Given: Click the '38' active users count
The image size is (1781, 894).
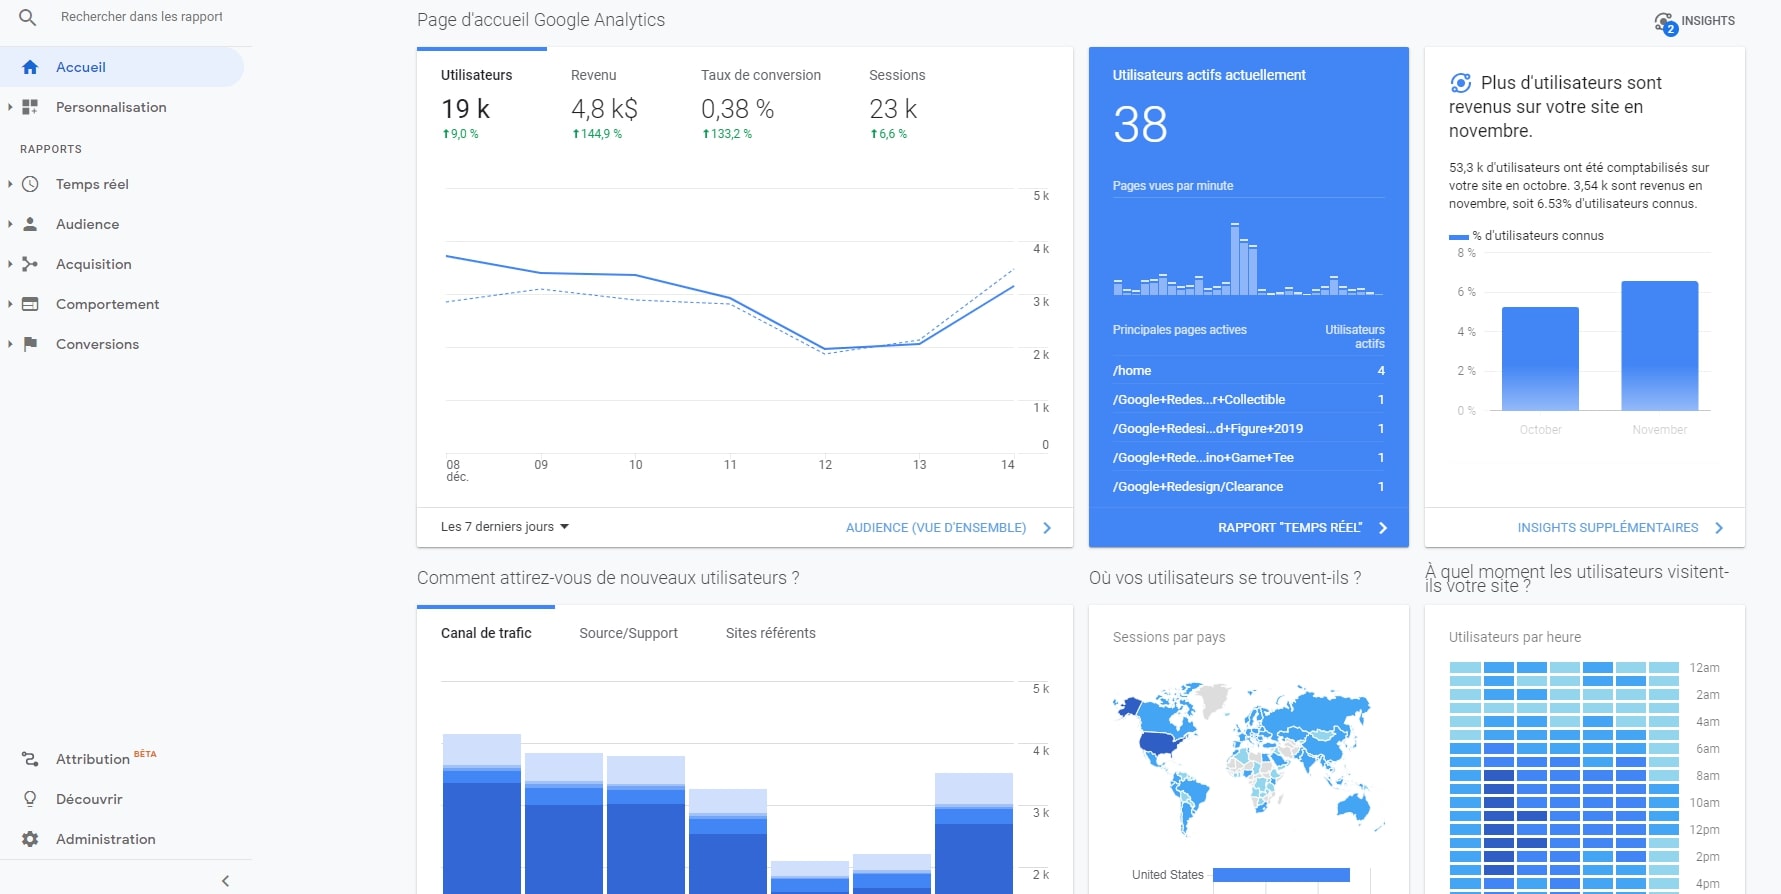Looking at the screenshot, I should (1140, 125).
